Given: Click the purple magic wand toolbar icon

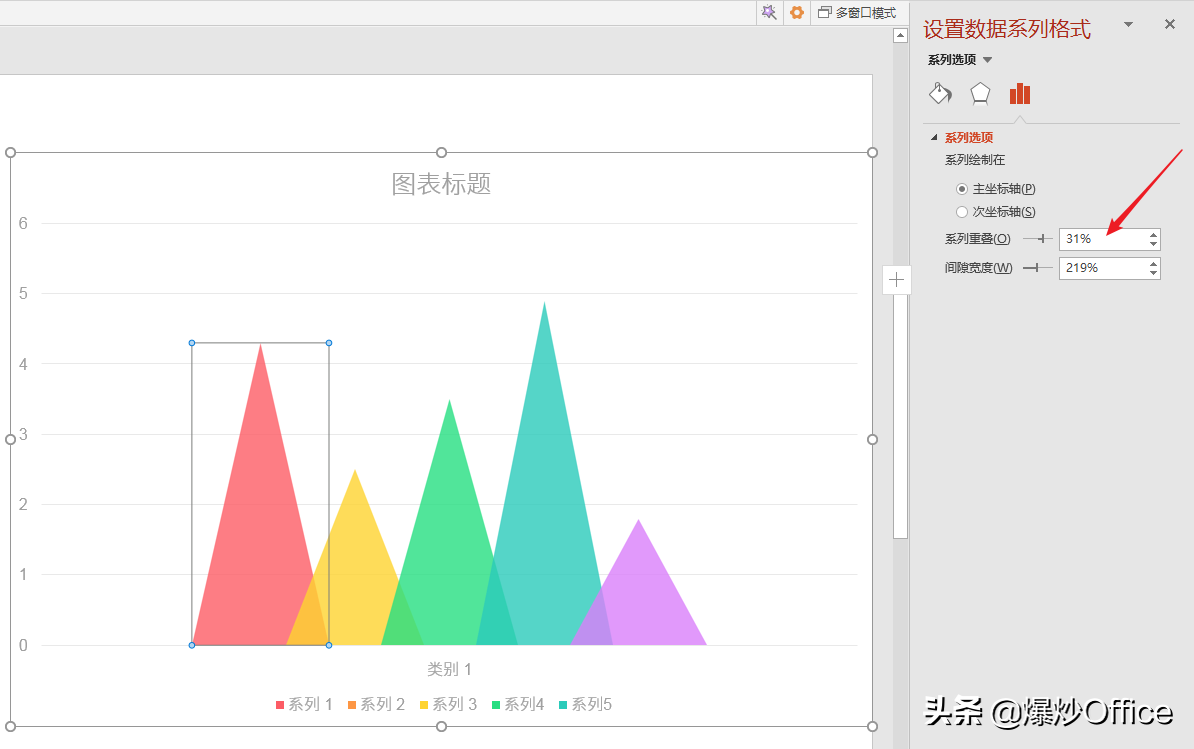Looking at the screenshot, I should coord(769,12).
